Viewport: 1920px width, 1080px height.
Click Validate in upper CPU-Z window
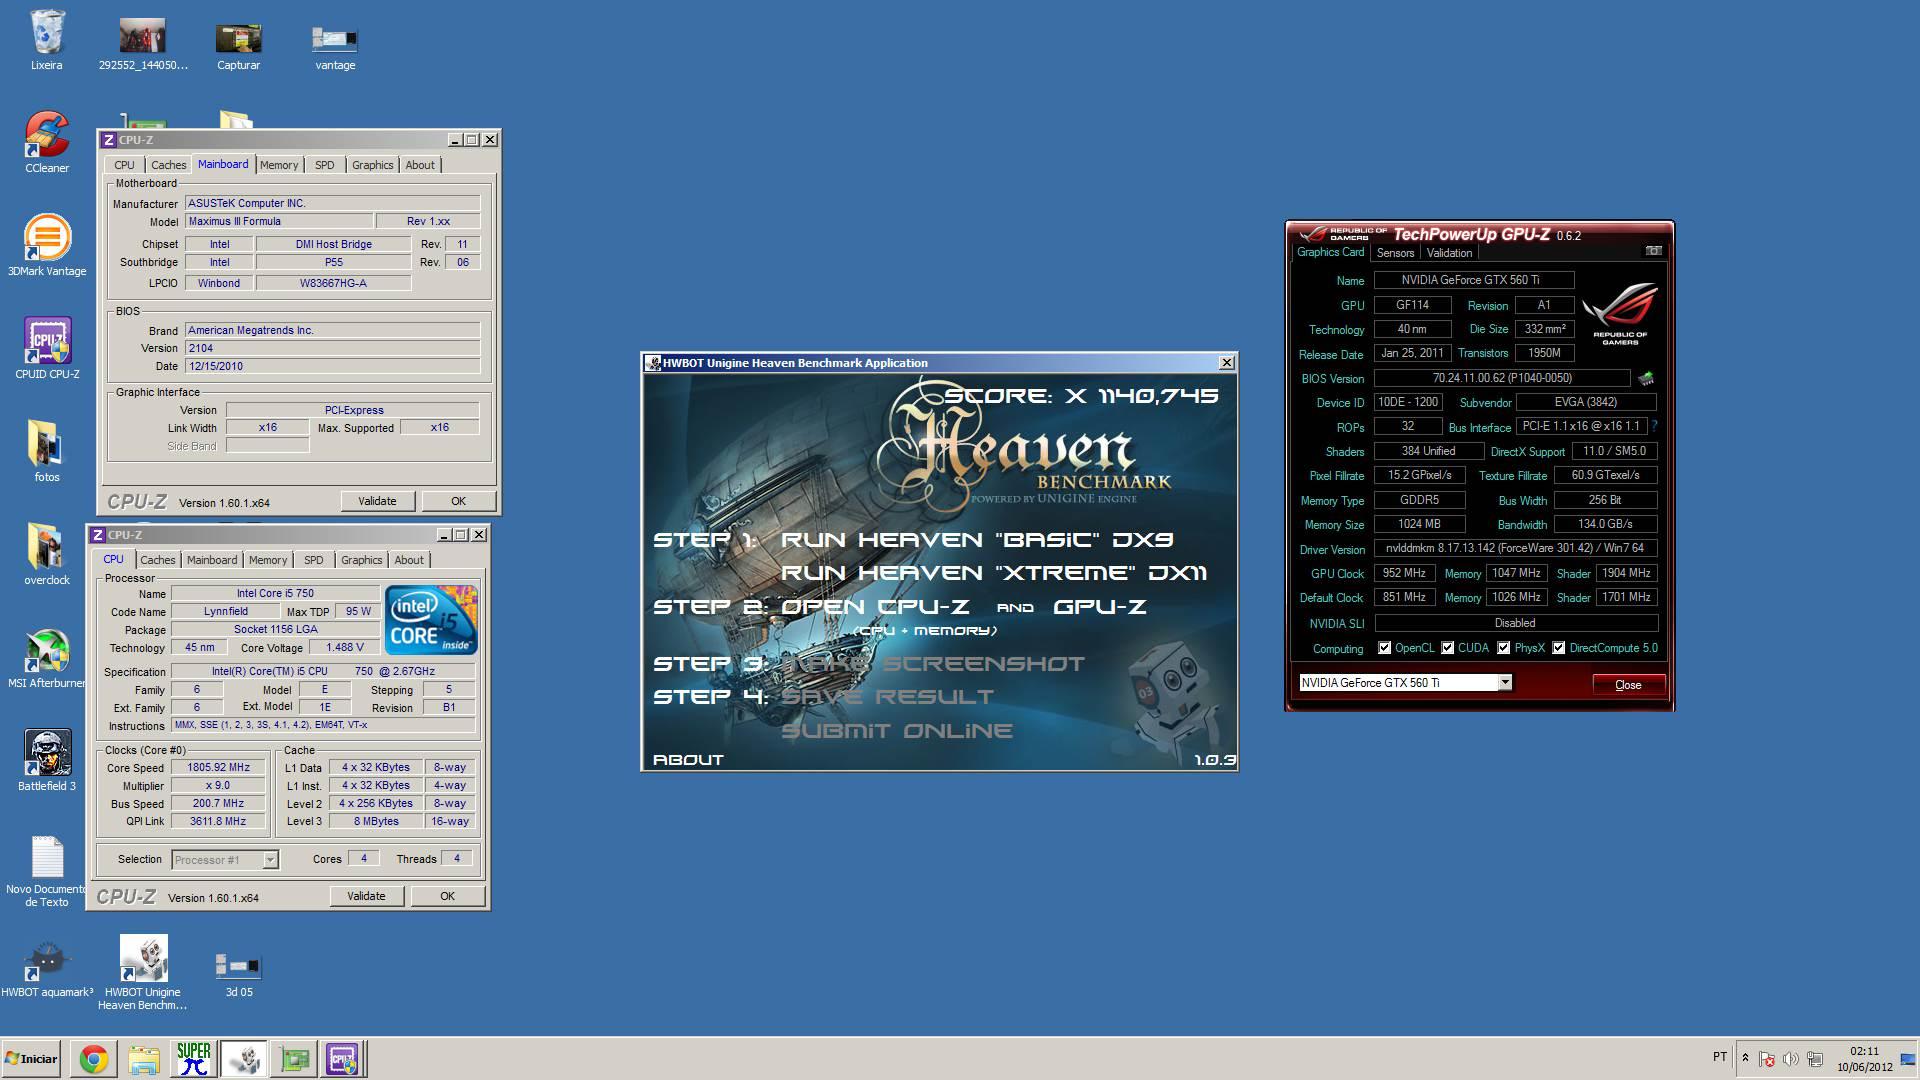coord(378,501)
